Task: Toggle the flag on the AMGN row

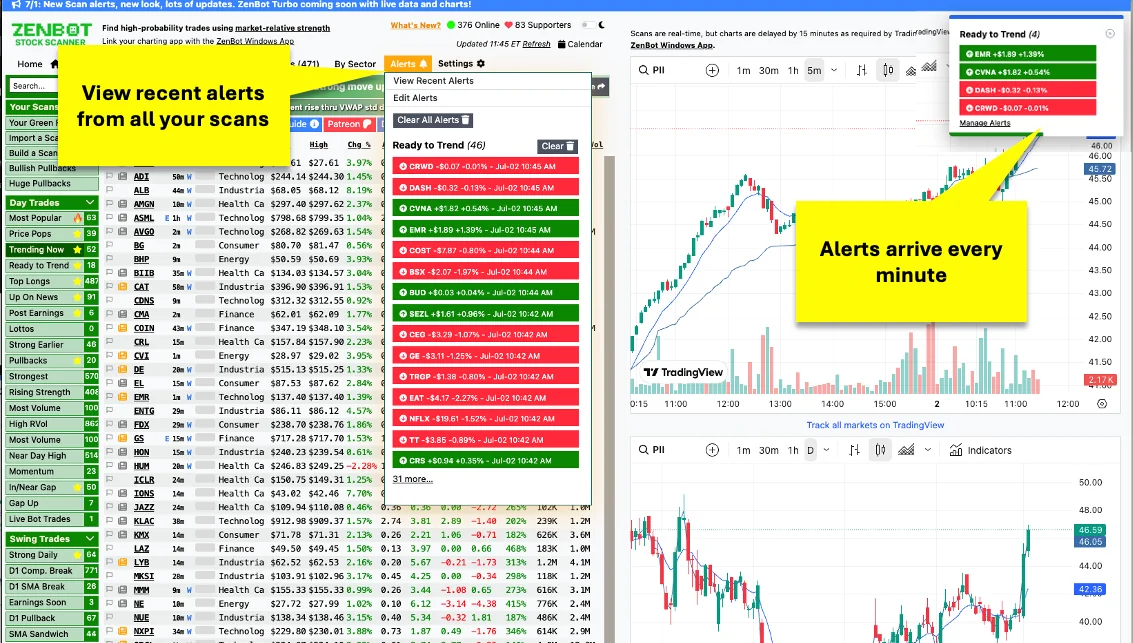Action: 110,204
